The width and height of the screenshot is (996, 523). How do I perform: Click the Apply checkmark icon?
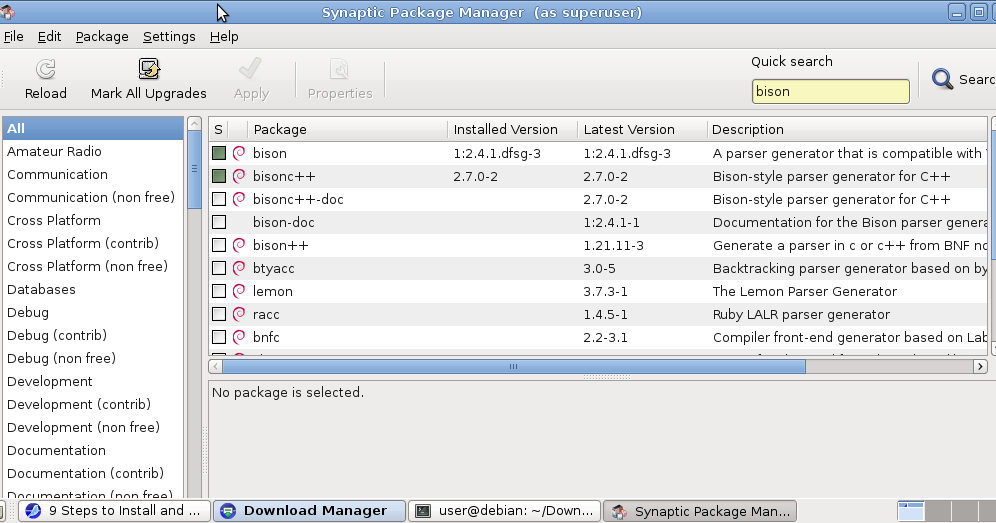(x=251, y=69)
